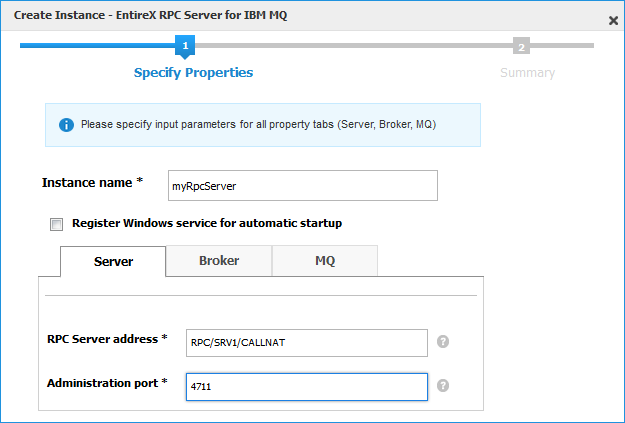Click the help icon beside RPC Server address
The height and width of the screenshot is (423, 625).
point(443,342)
